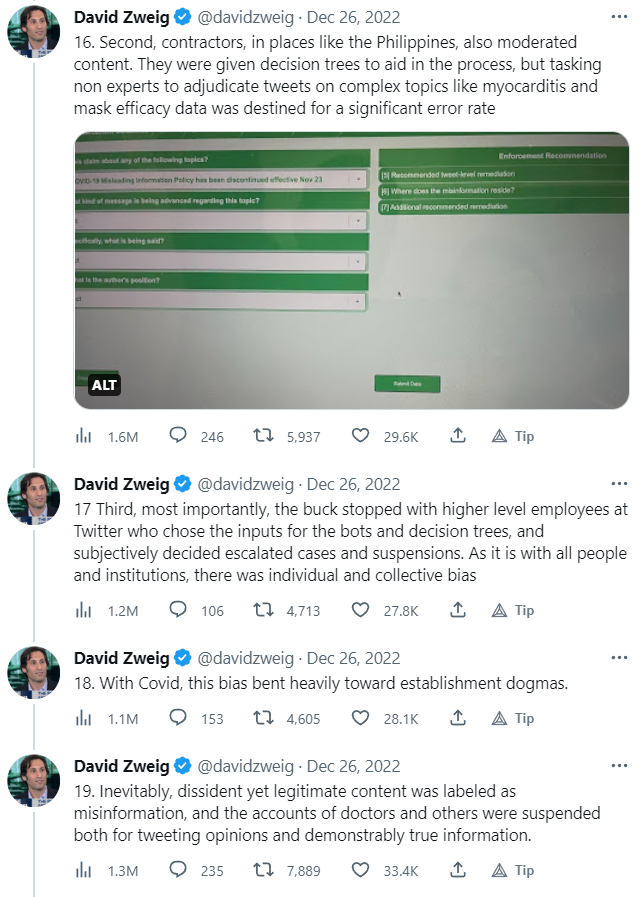Open @davidzweig handle on tweet 19
Viewport: 639px width, 897px height.
[x=245, y=766]
